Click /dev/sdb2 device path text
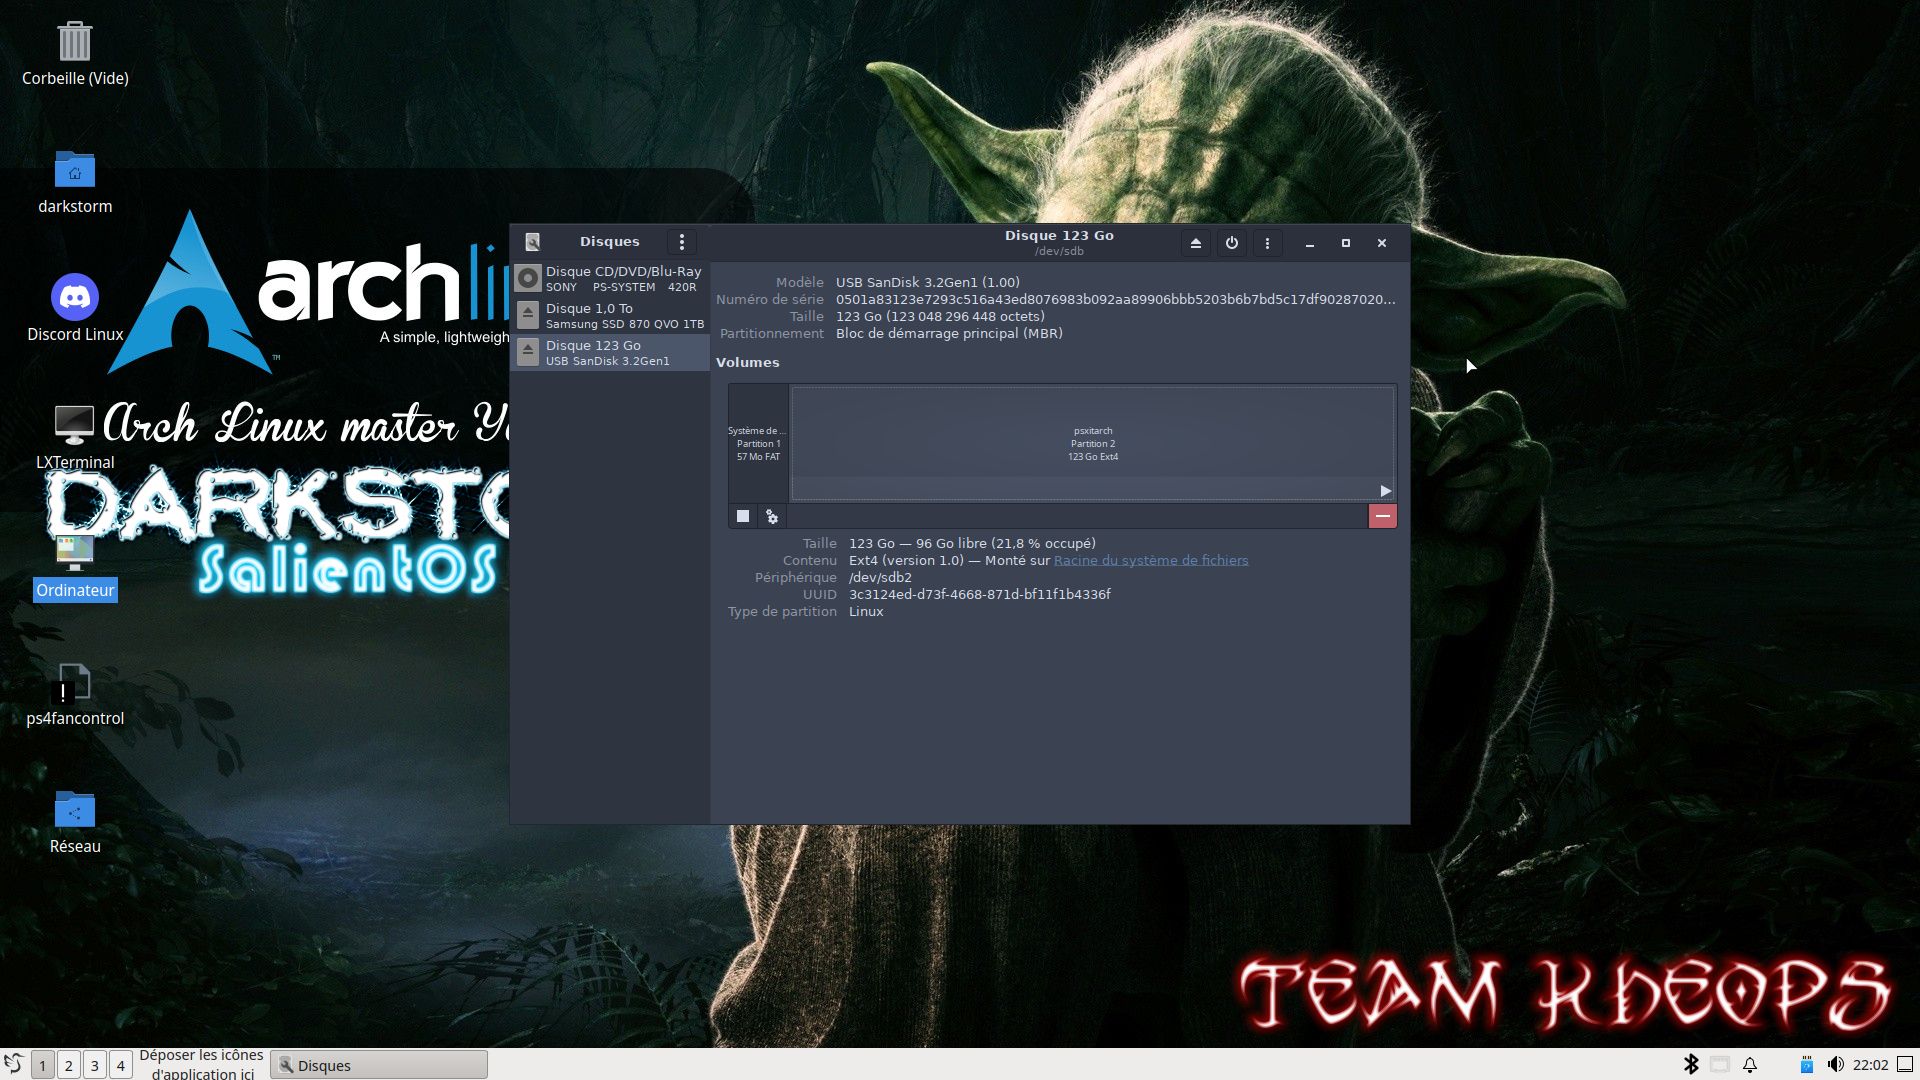Viewport: 1920px width, 1080px height. click(880, 577)
